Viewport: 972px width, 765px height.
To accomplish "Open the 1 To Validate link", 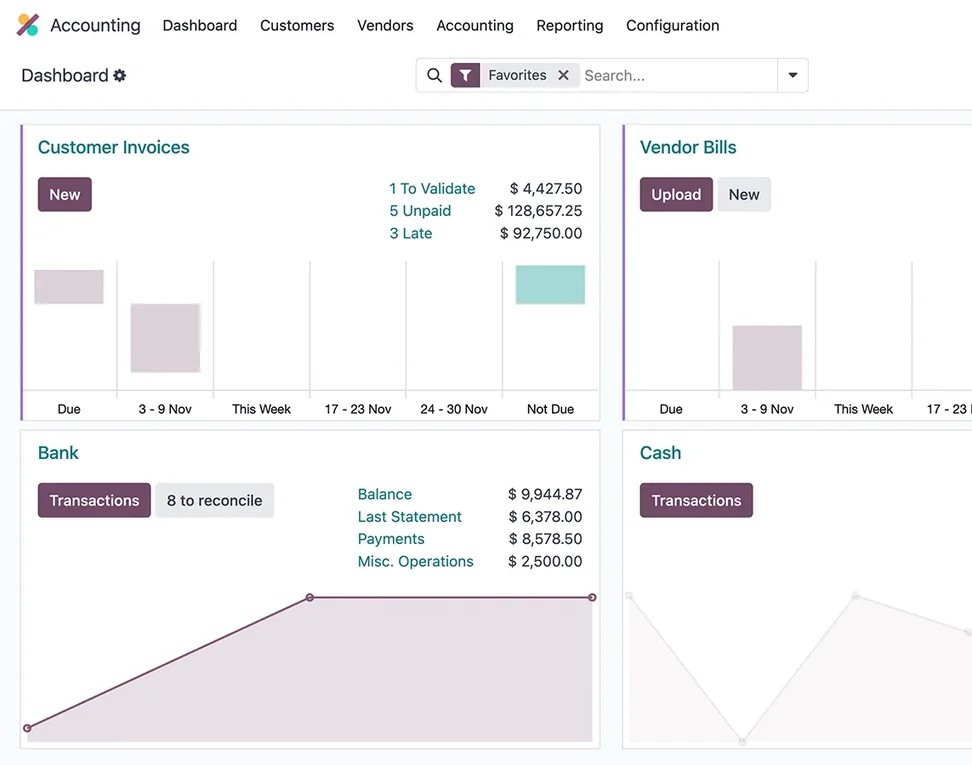I will 432,188.
